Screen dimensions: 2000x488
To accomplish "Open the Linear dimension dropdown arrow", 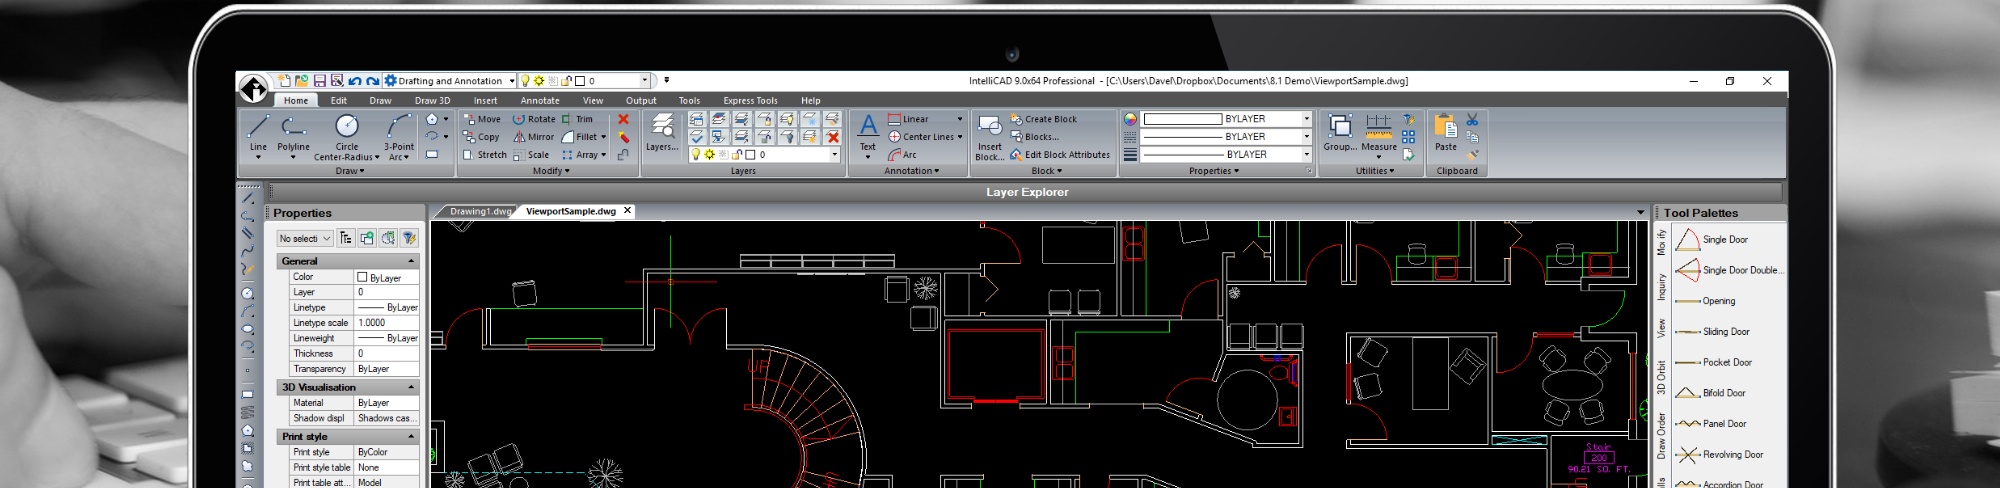I will pos(960,119).
